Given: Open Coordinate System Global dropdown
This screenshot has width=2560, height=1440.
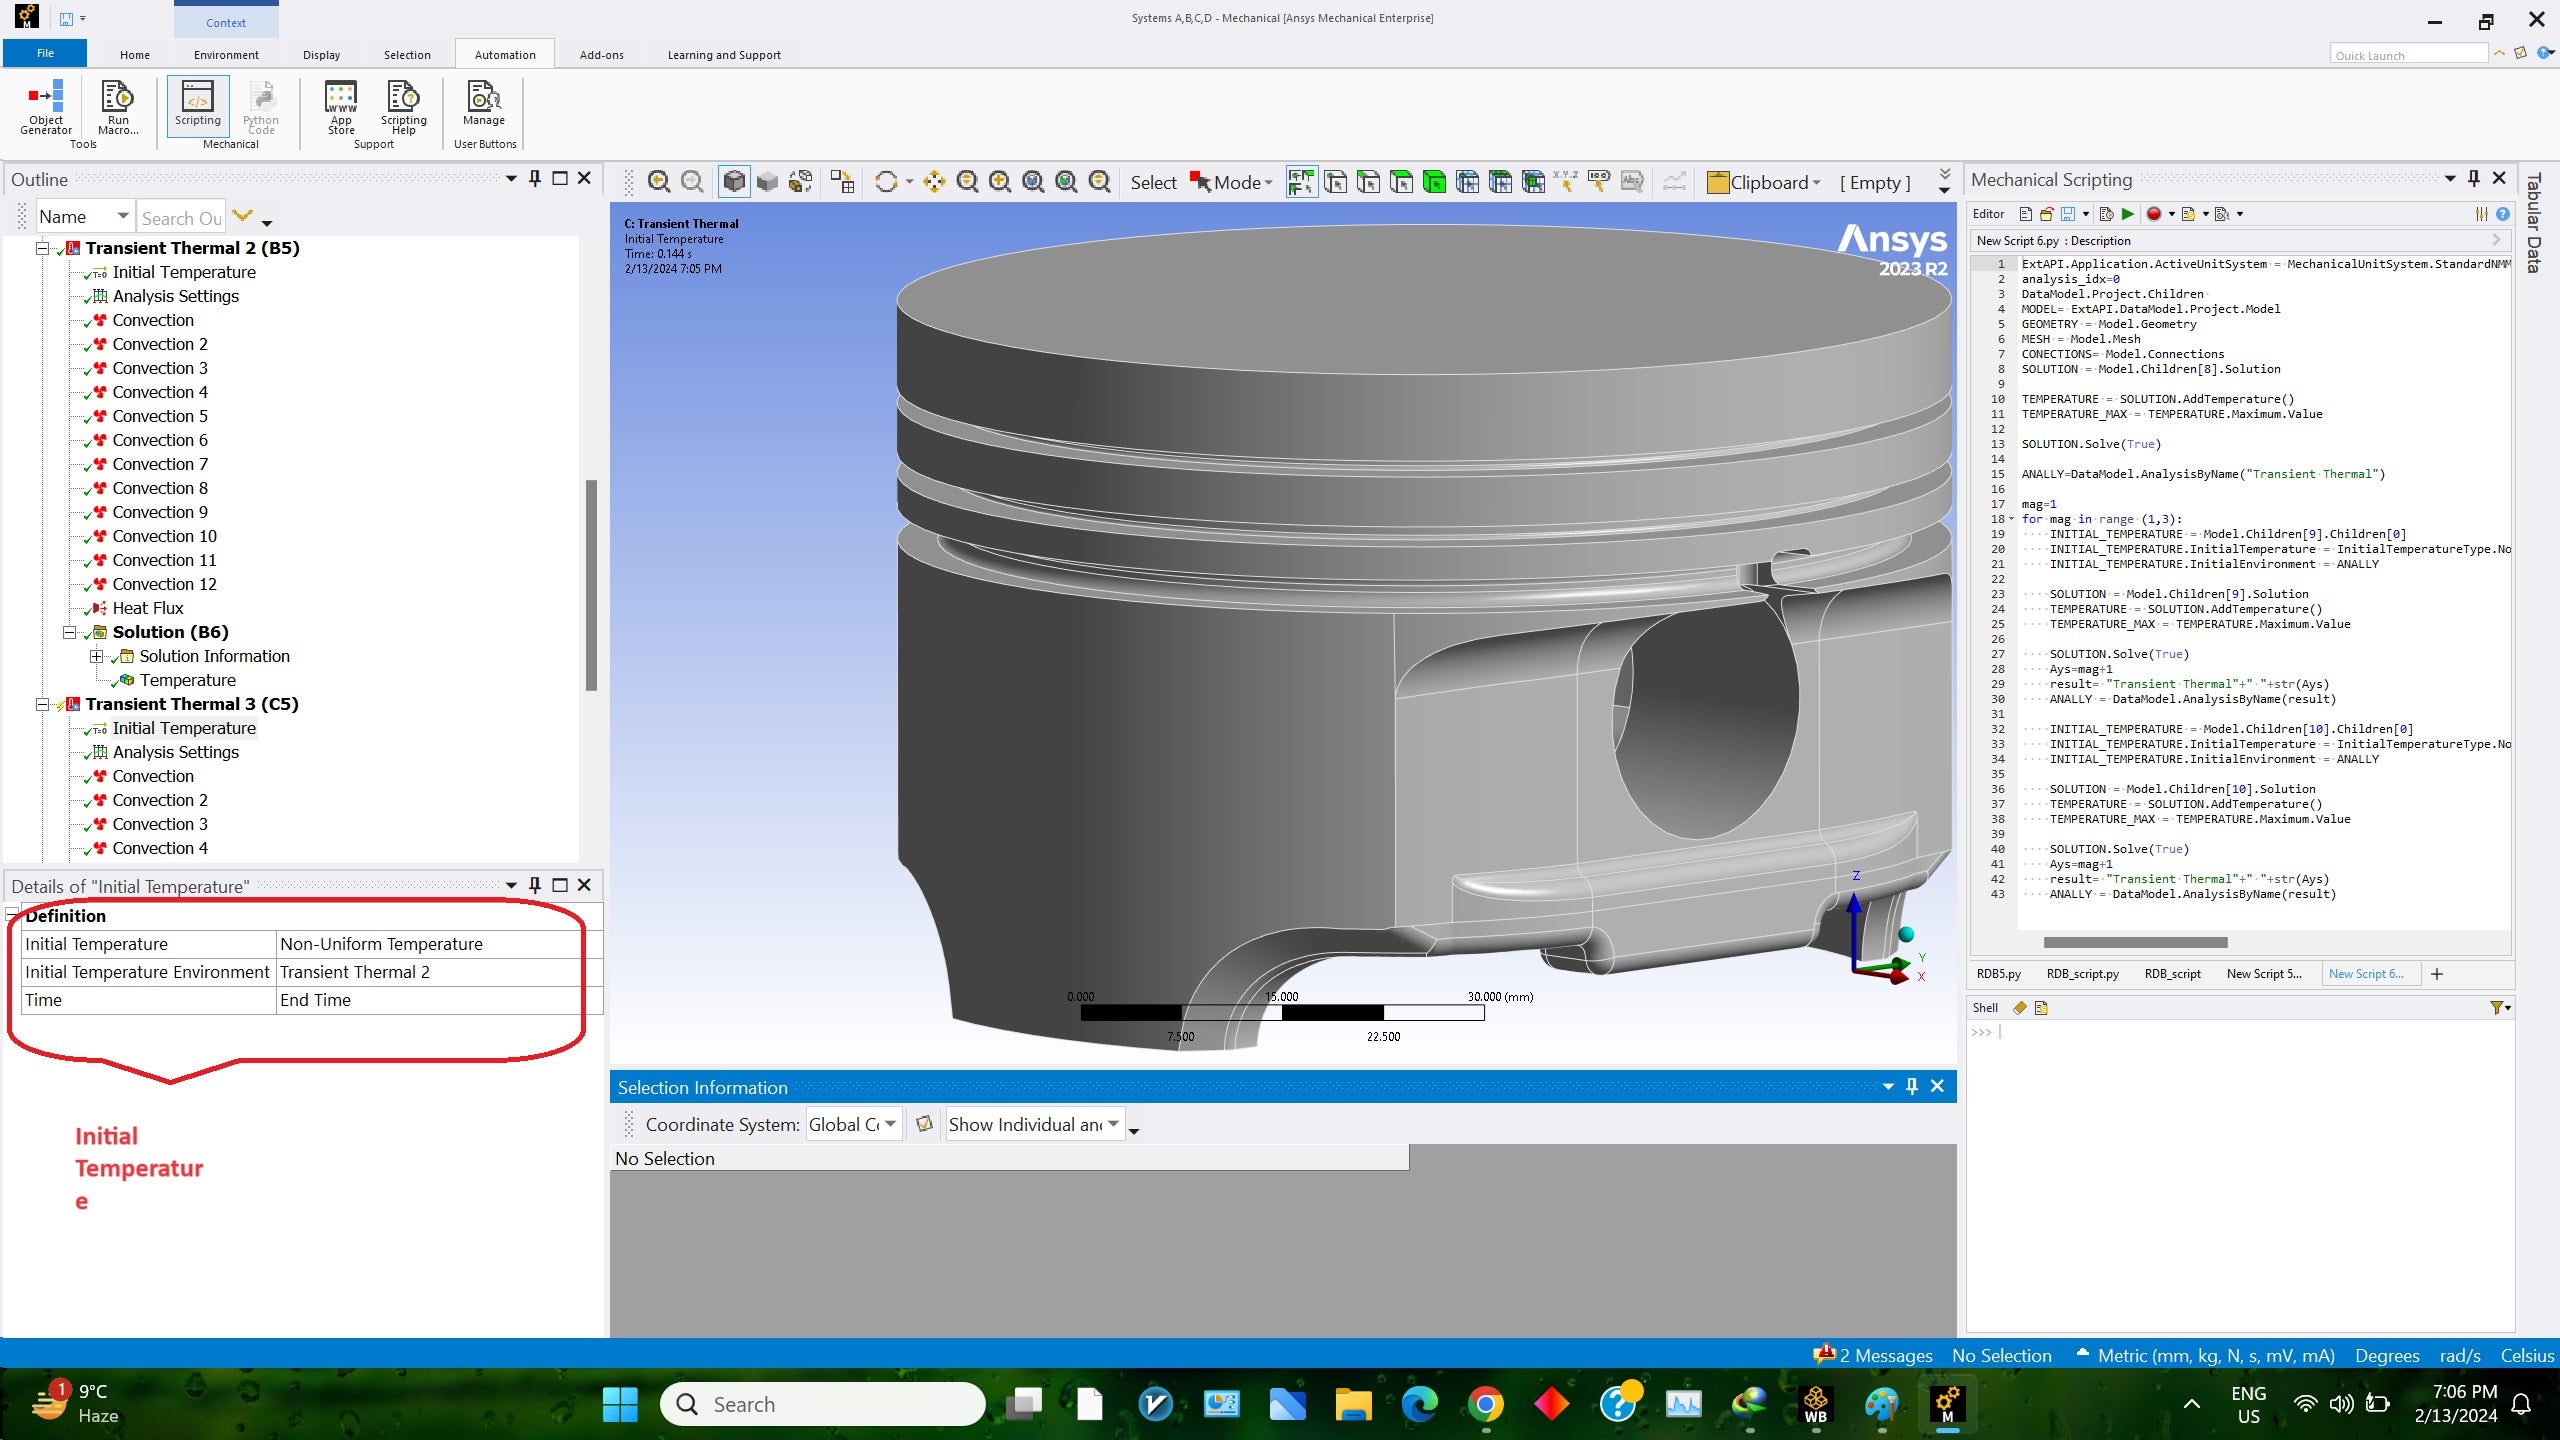Looking at the screenshot, I should (853, 1124).
